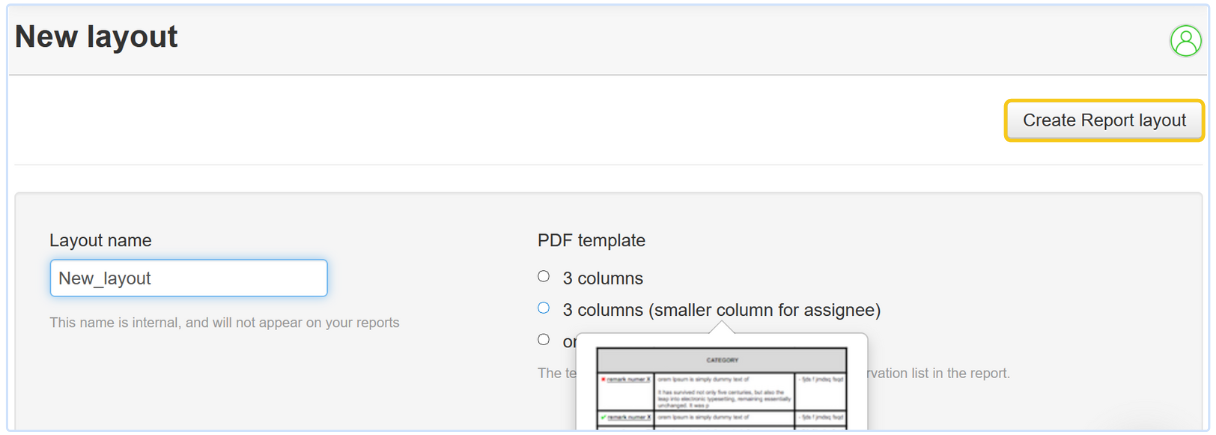Click the partly hidden third option label
Screen dimensions: 1216x435
569,342
